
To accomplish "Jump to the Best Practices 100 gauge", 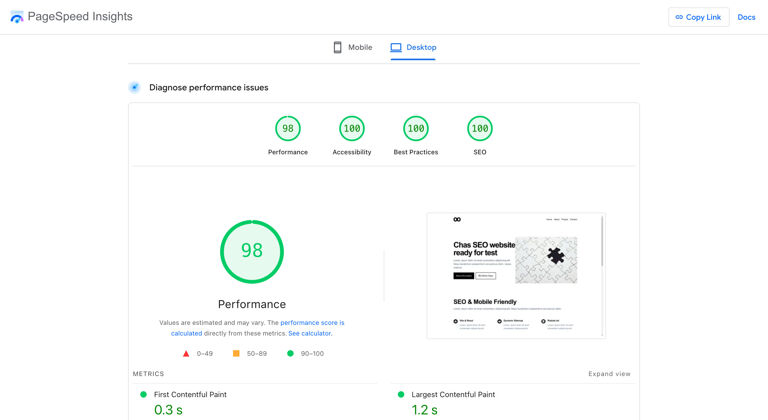I will [x=416, y=128].
